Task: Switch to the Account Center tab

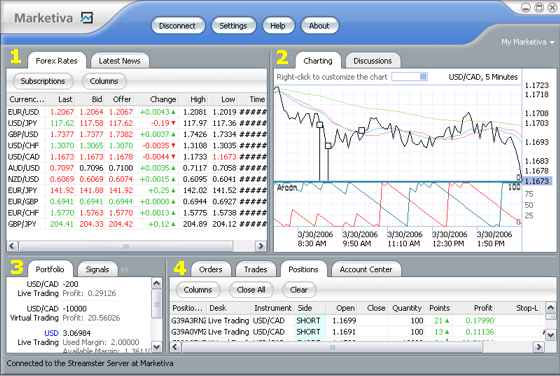Action: 366,269
